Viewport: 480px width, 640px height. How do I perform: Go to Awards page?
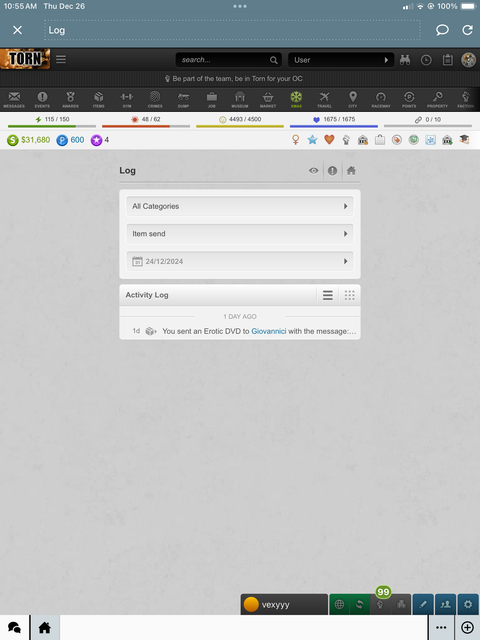[x=70, y=99]
